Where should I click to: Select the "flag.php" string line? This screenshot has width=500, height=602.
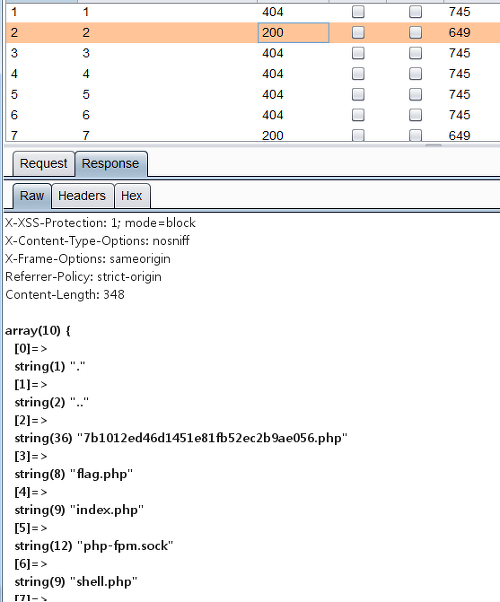(x=73, y=474)
